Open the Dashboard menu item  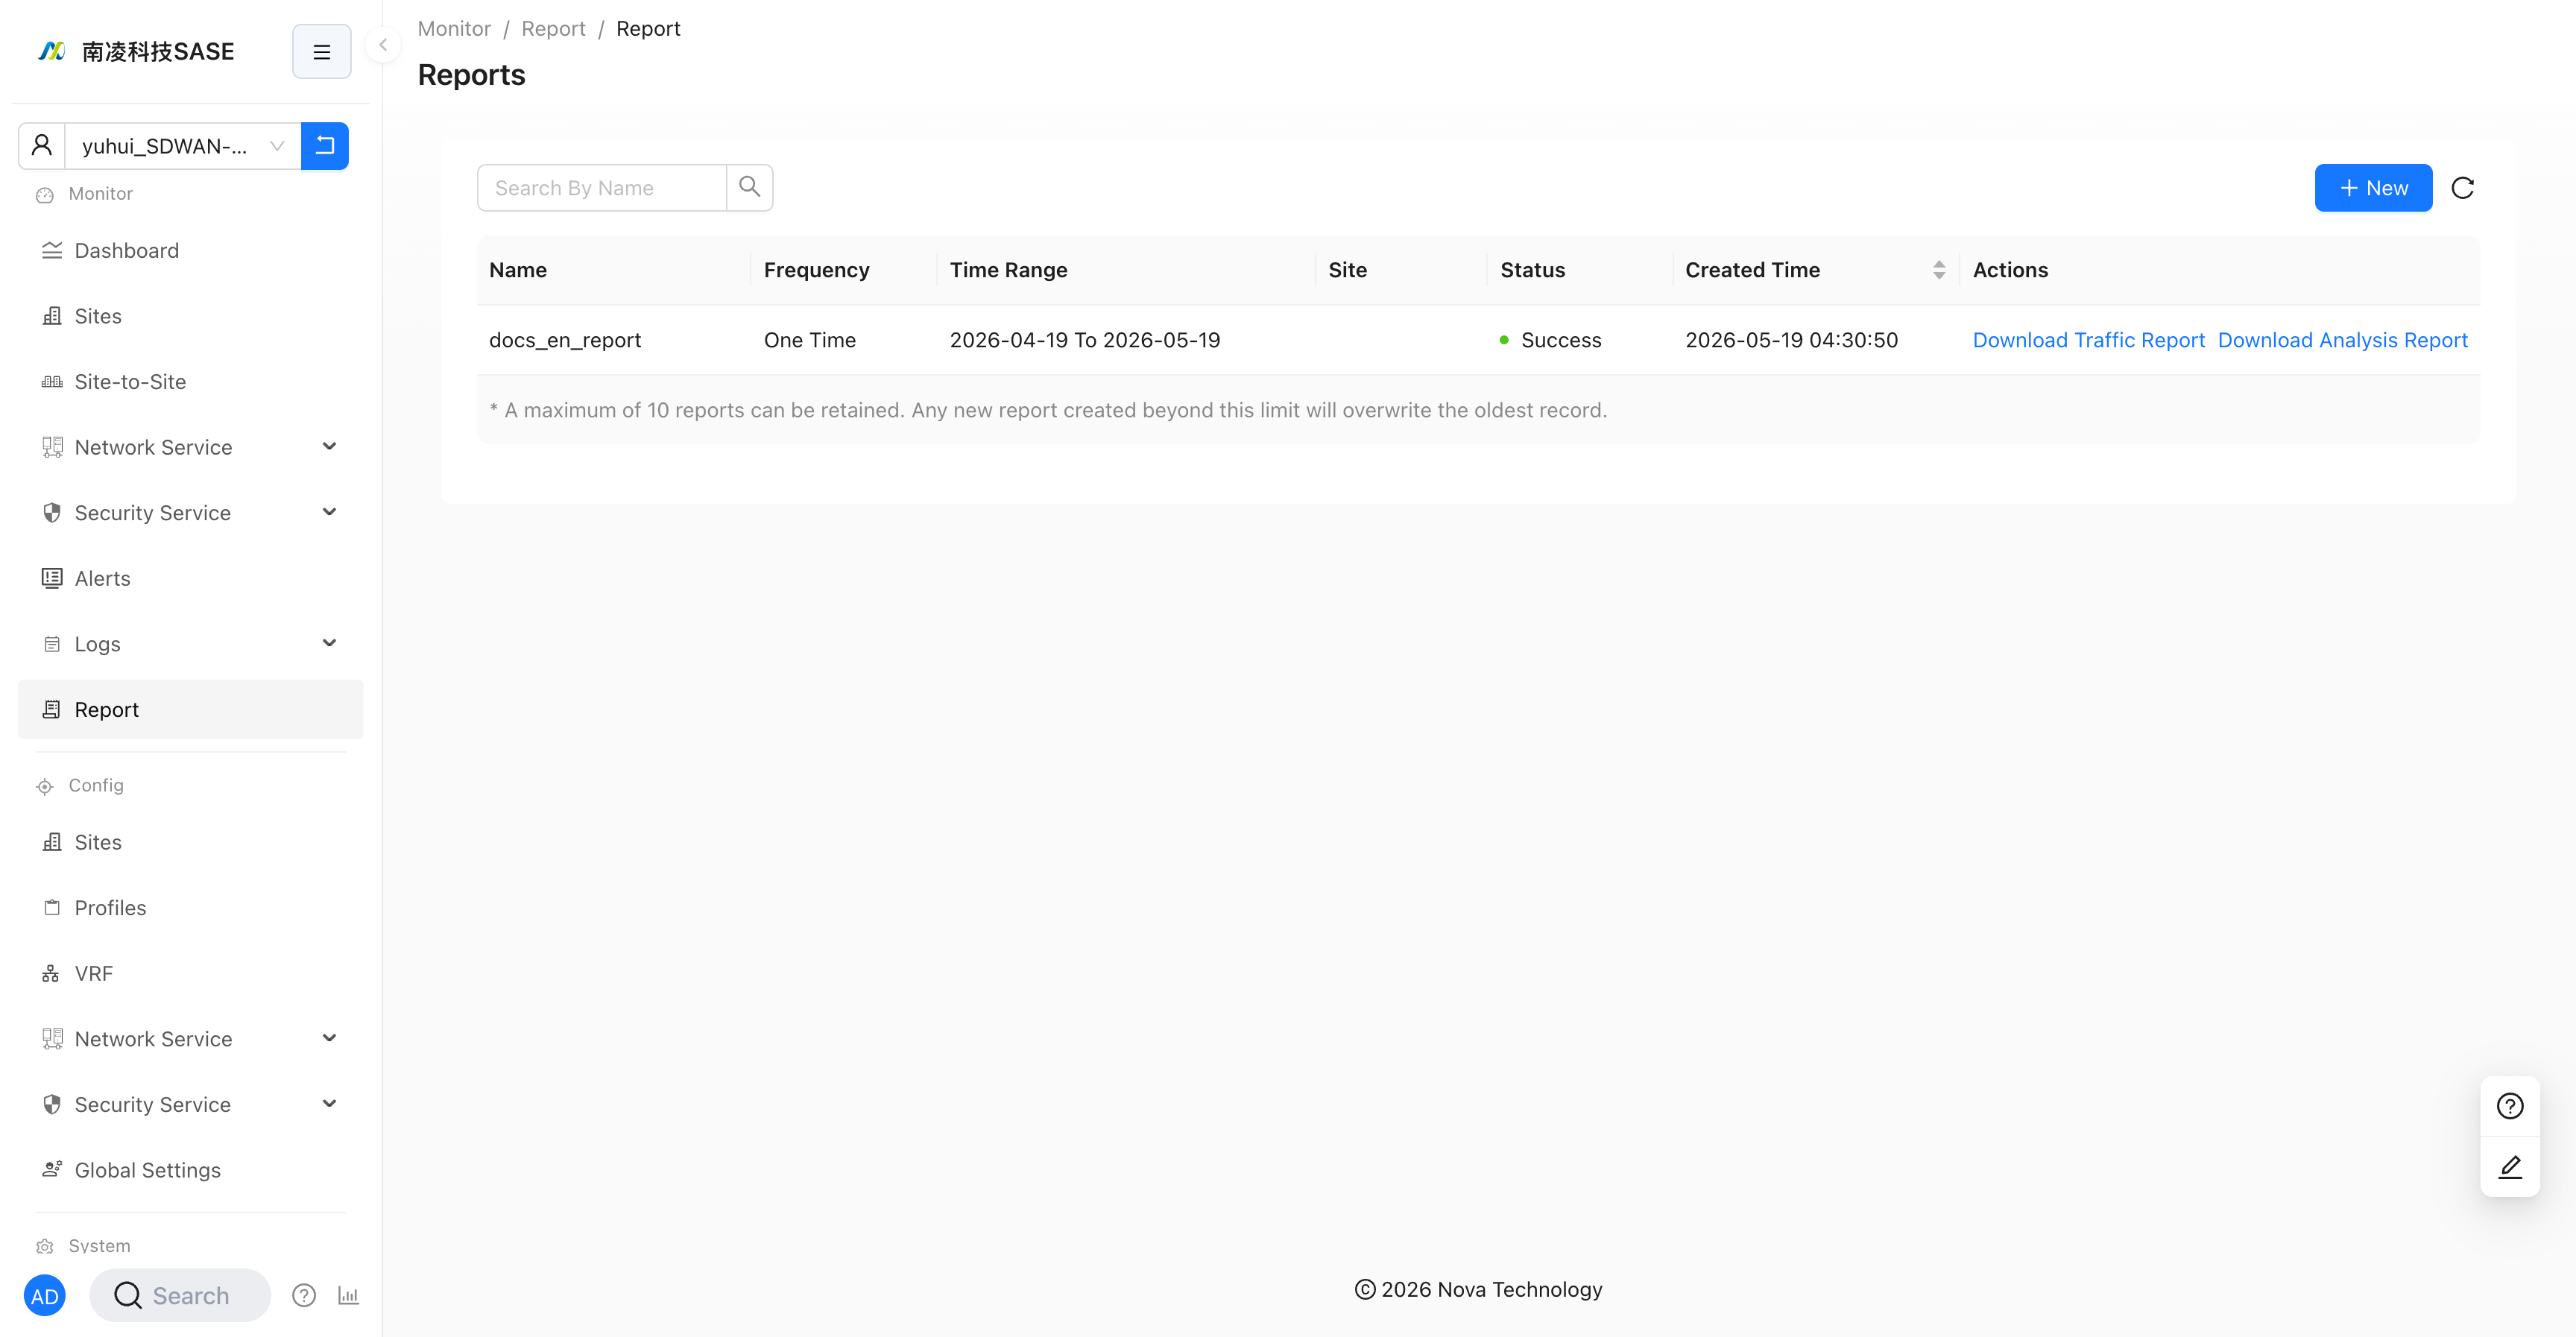coord(190,250)
